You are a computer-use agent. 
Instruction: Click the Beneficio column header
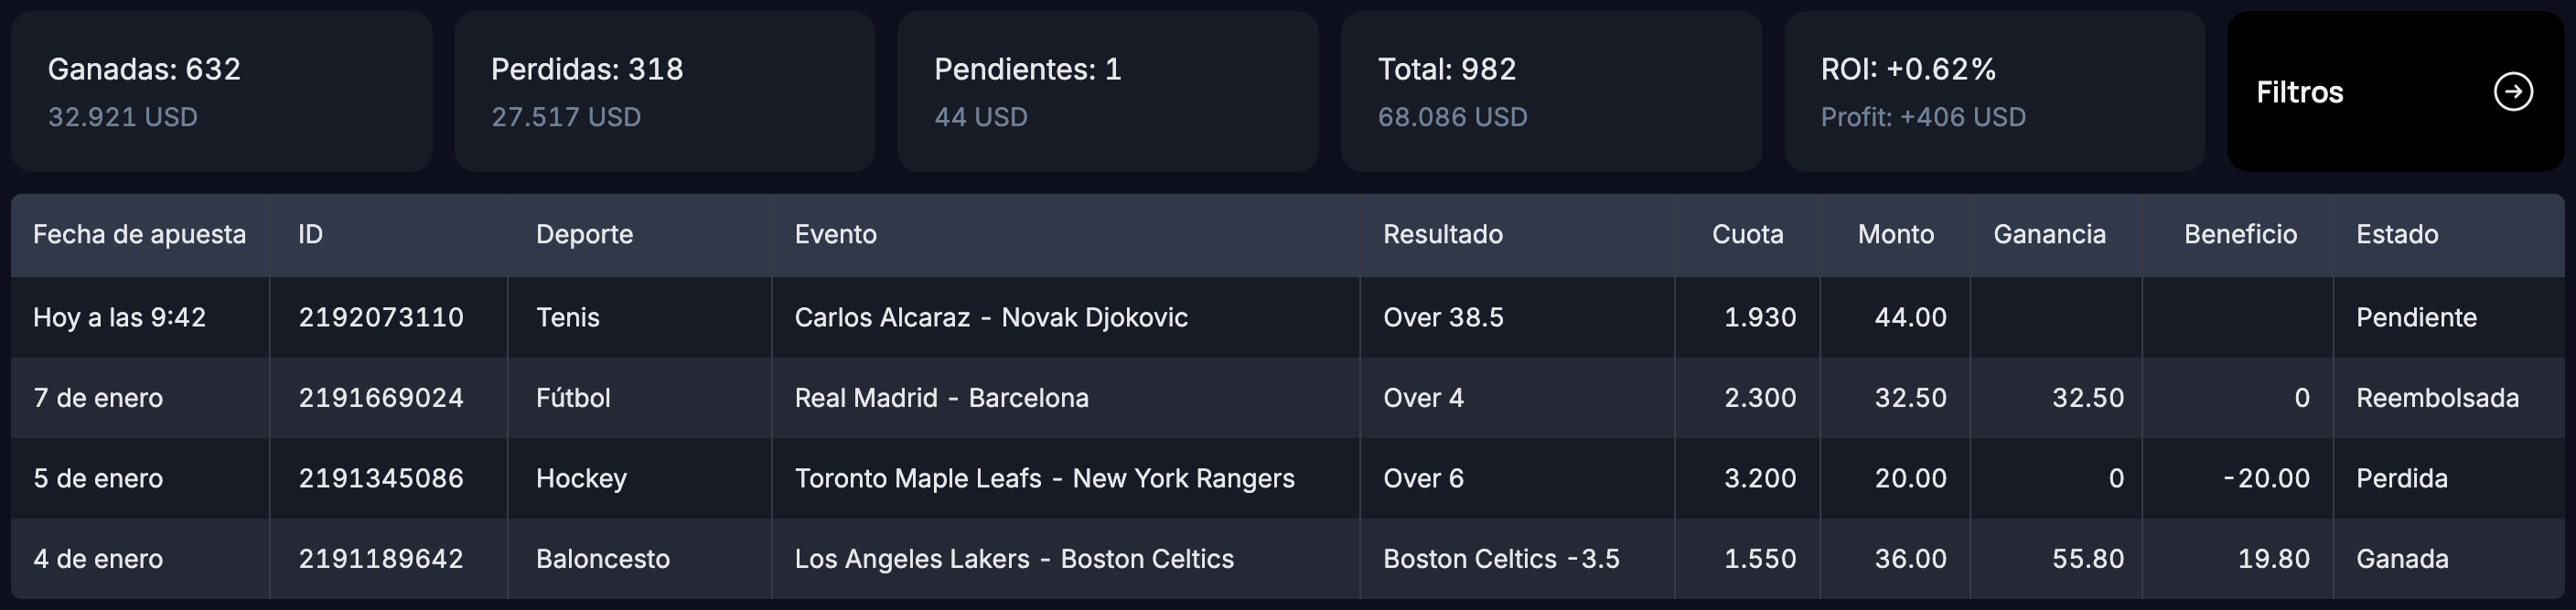[x=2240, y=235]
